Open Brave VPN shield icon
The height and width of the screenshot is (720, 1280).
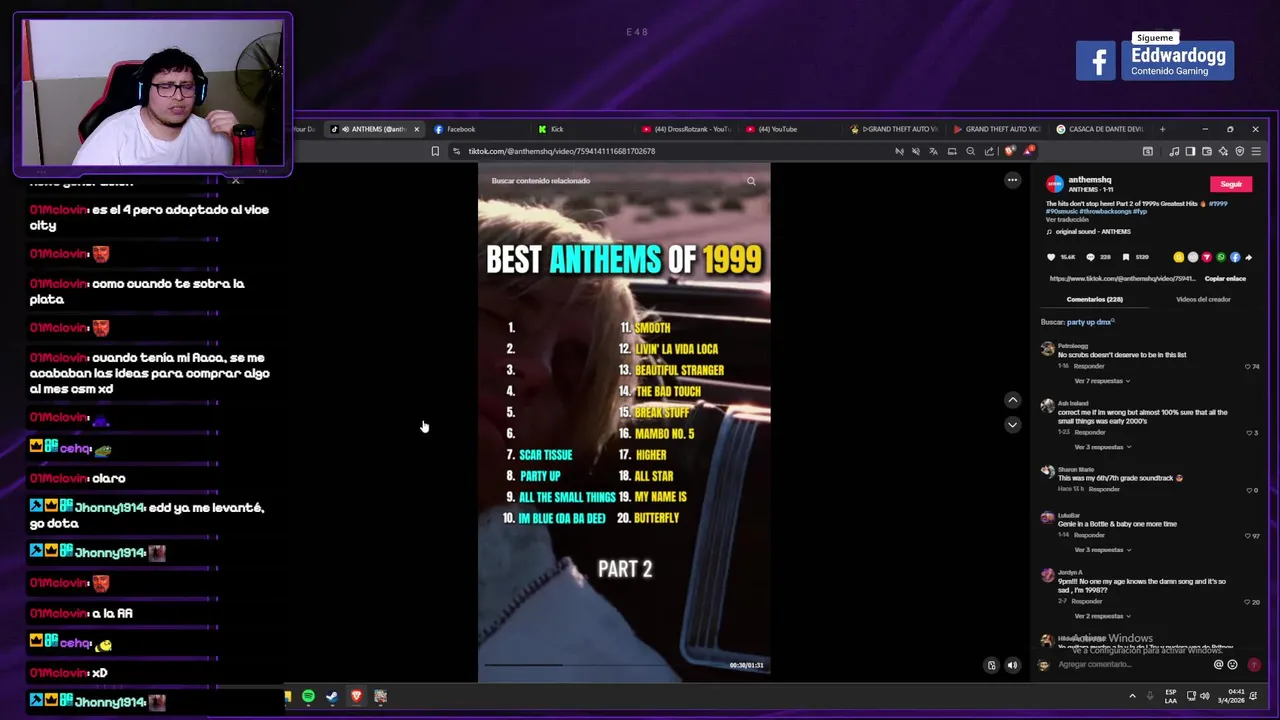[x=1240, y=151]
